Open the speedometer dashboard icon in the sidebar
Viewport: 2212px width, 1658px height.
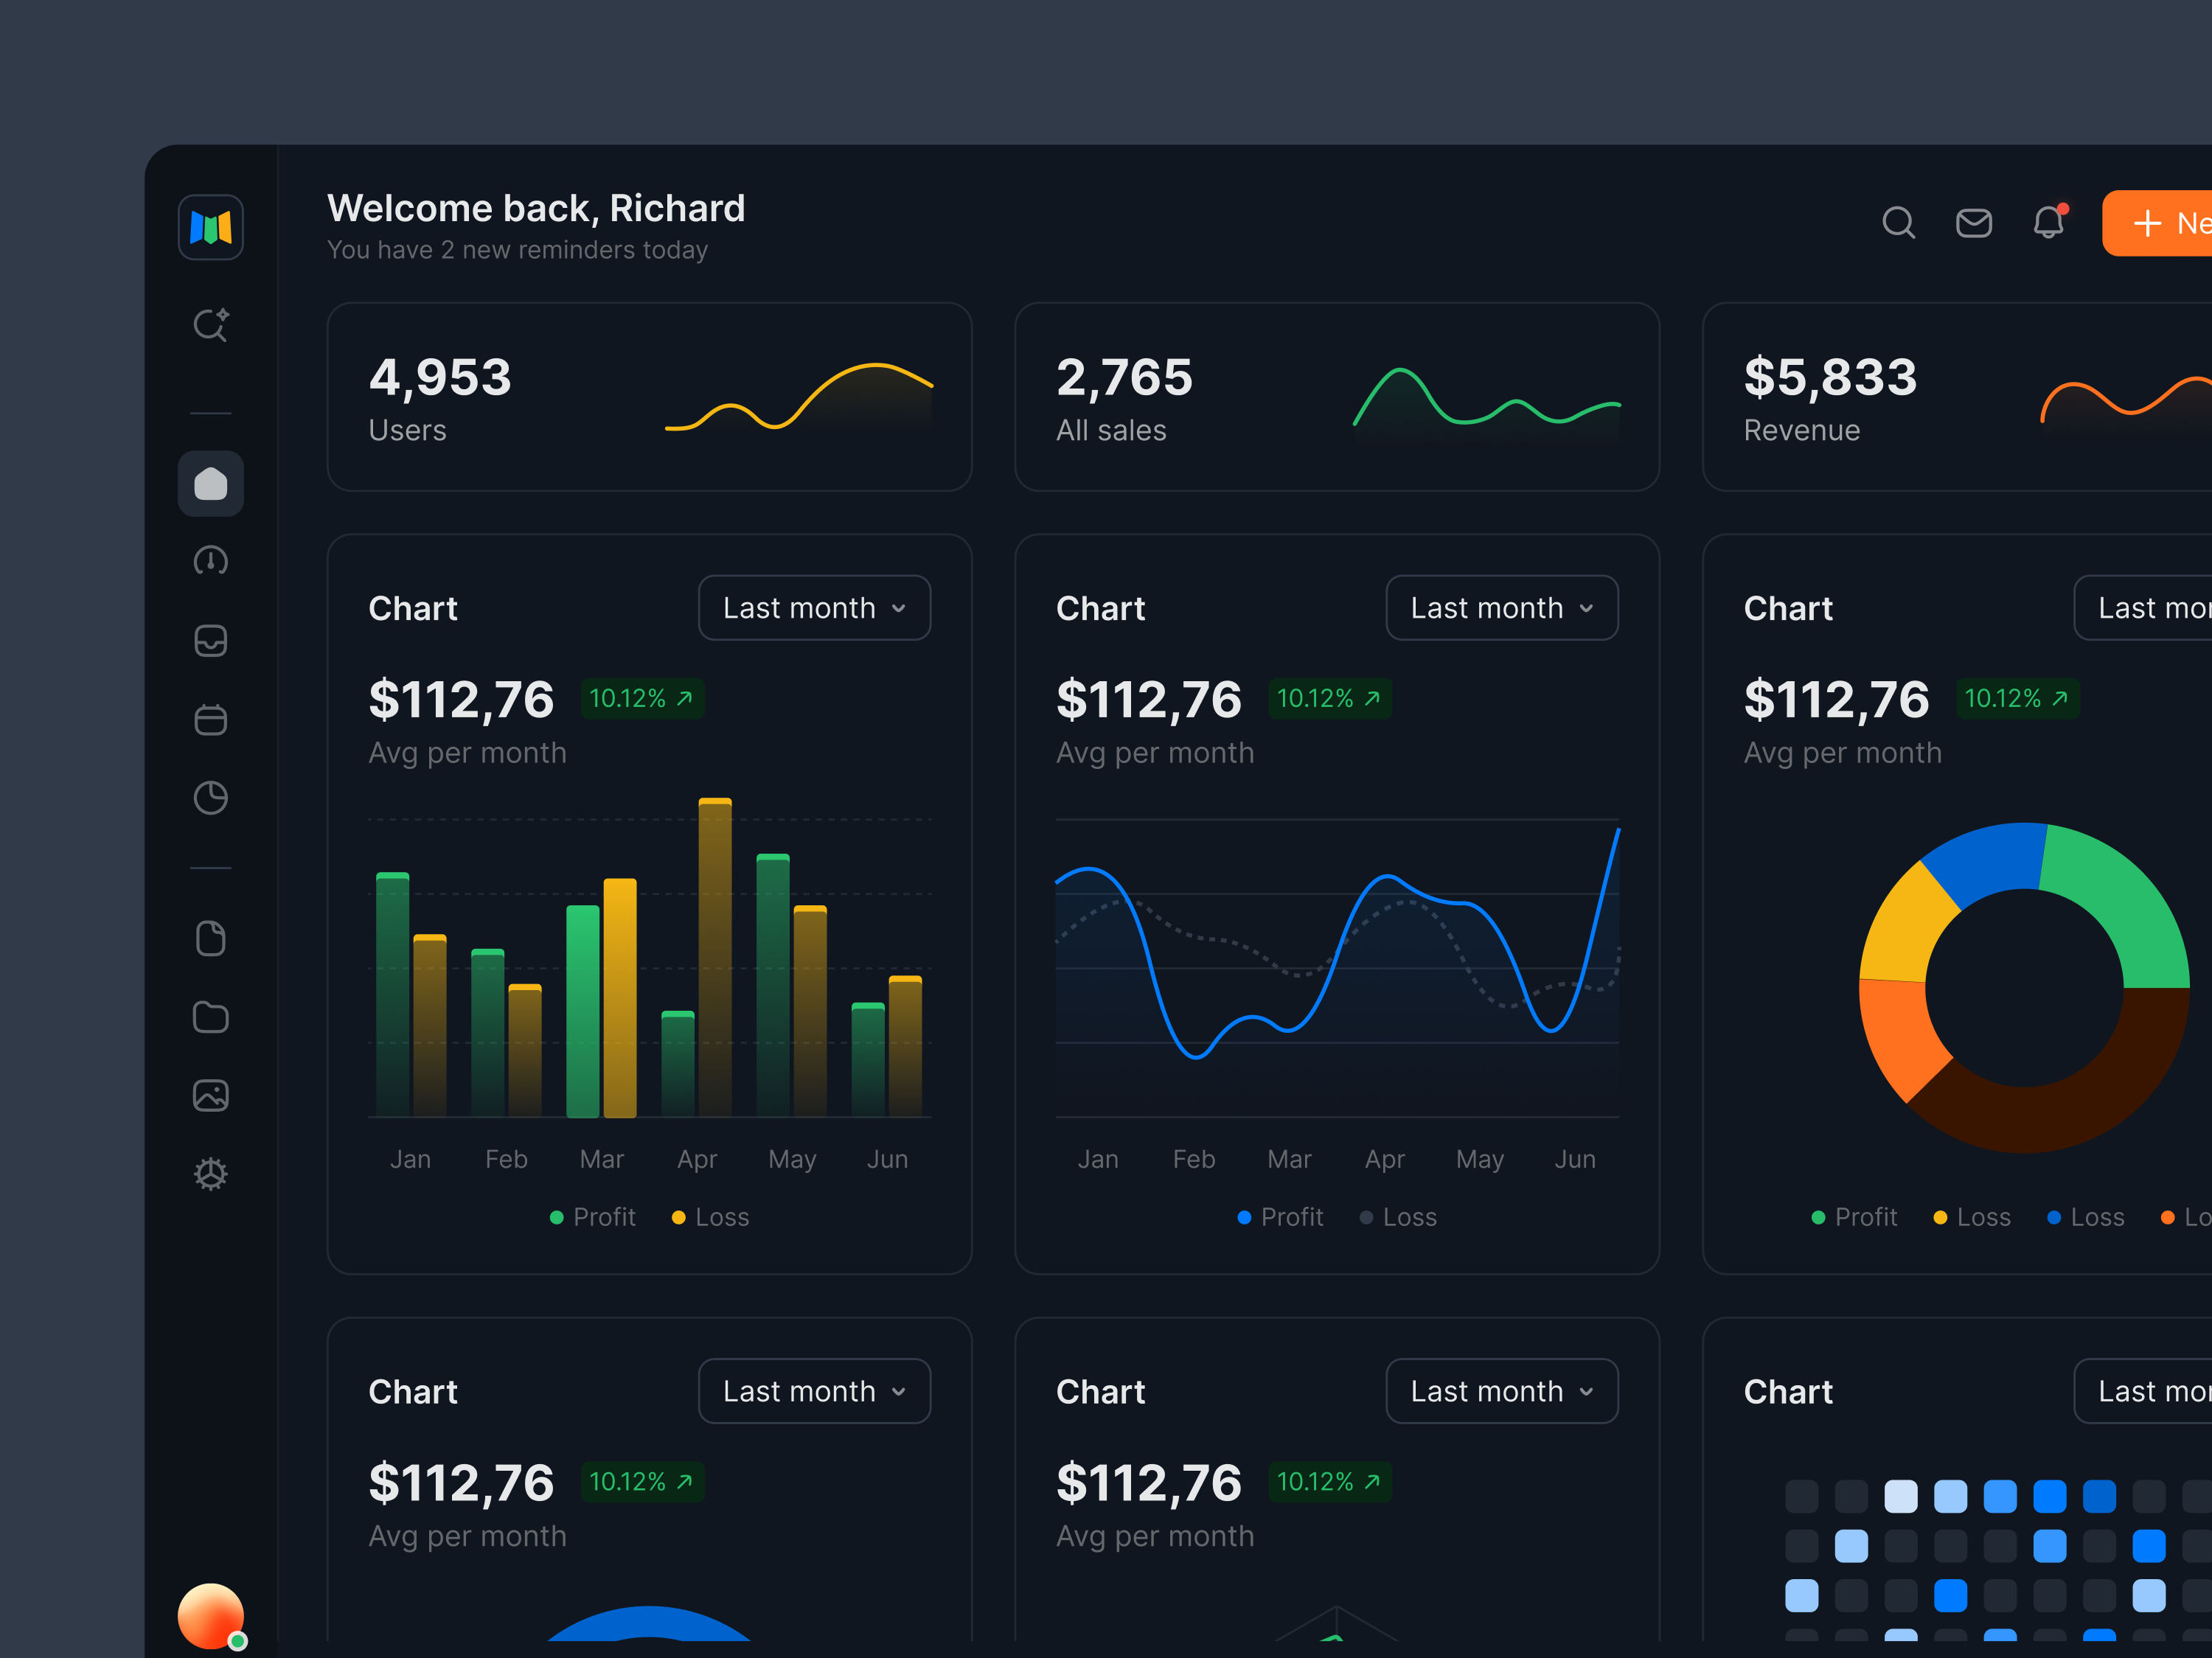click(211, 562)
